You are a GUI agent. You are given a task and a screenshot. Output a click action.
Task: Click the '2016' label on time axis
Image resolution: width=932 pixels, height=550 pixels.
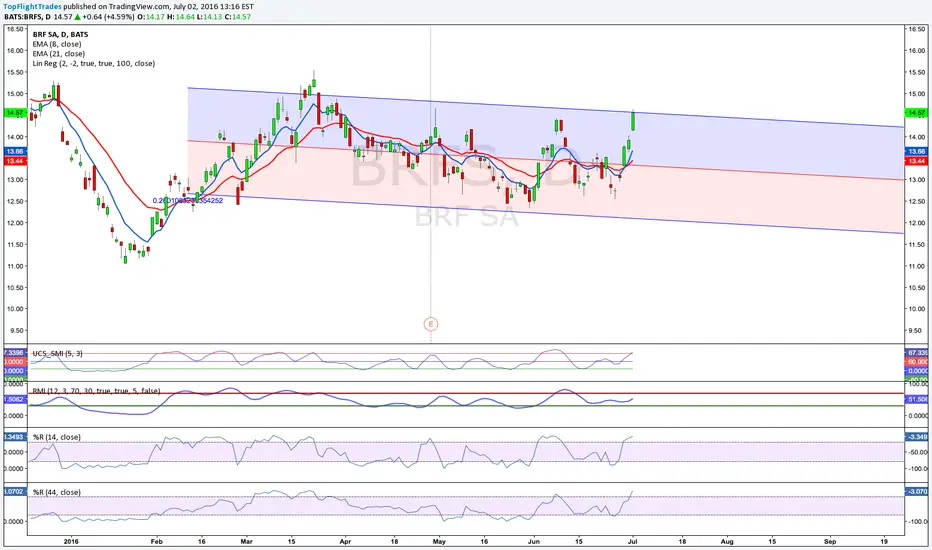point(71,542)
